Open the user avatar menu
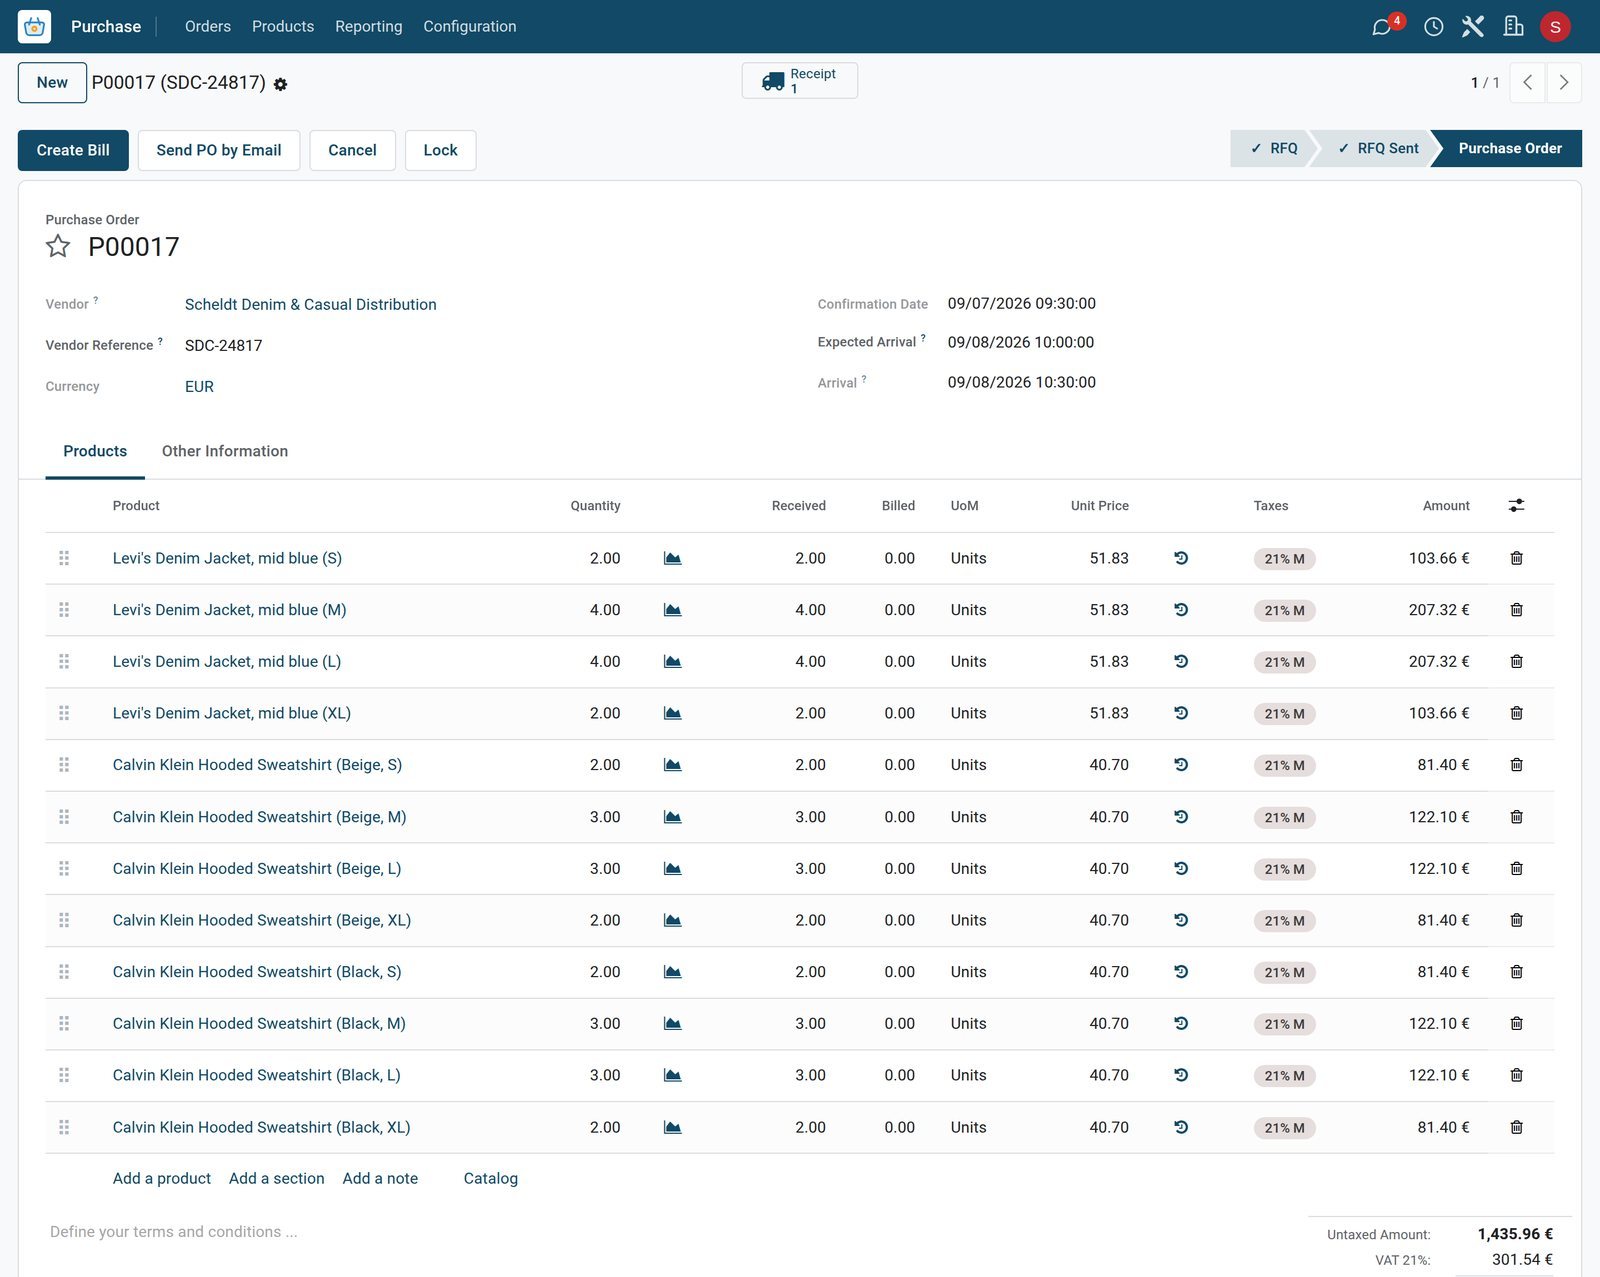1600x1277 pixels. click(1554, 27)
